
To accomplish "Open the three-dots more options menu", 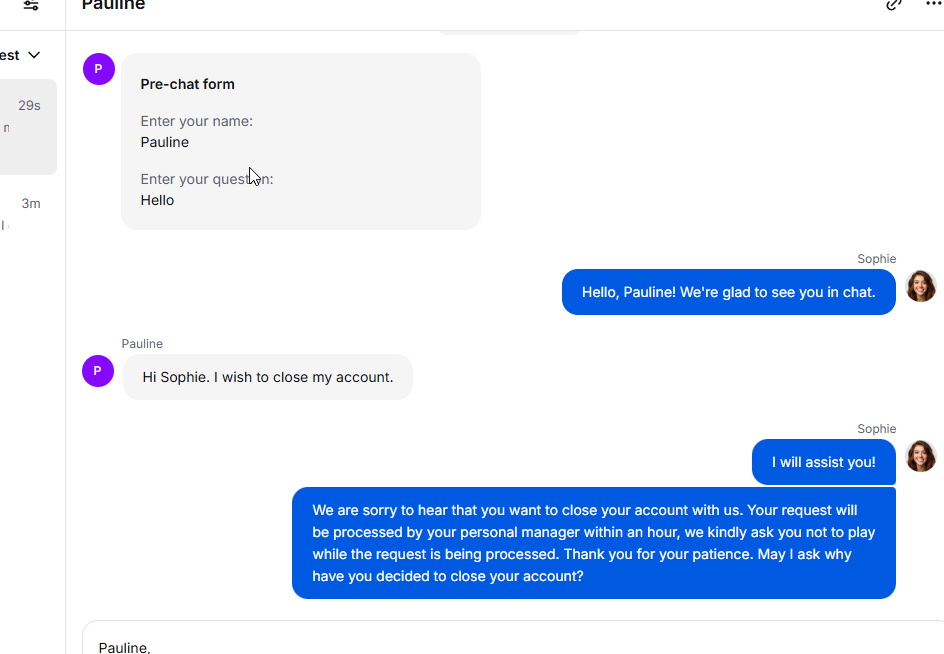I will point(933,5).
